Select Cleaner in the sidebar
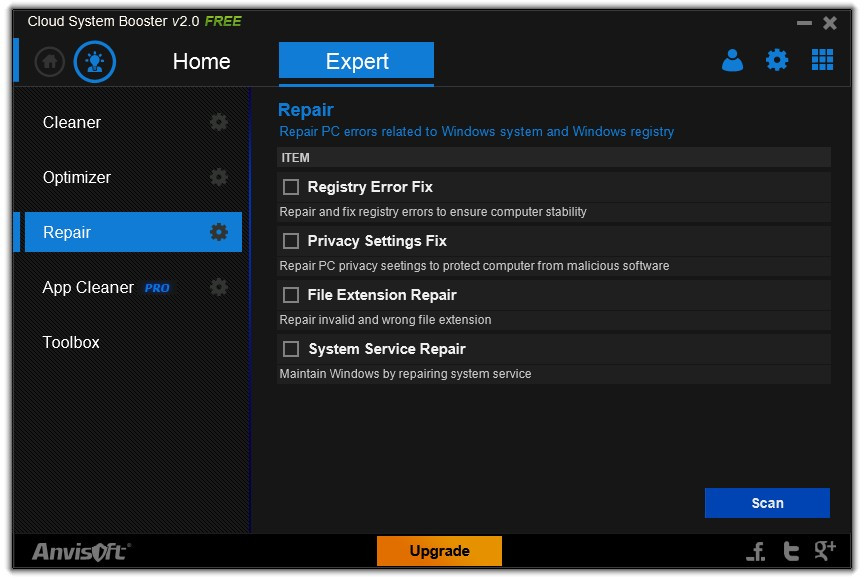864x578 pixels. tap(72, 122)
